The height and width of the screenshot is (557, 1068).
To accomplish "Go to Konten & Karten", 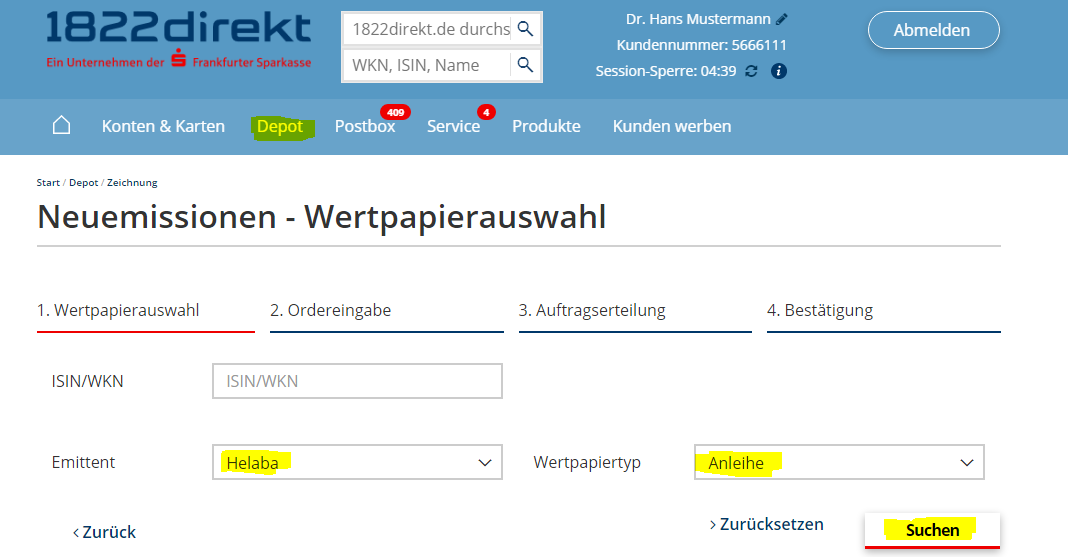I will [x=163, y=126].
